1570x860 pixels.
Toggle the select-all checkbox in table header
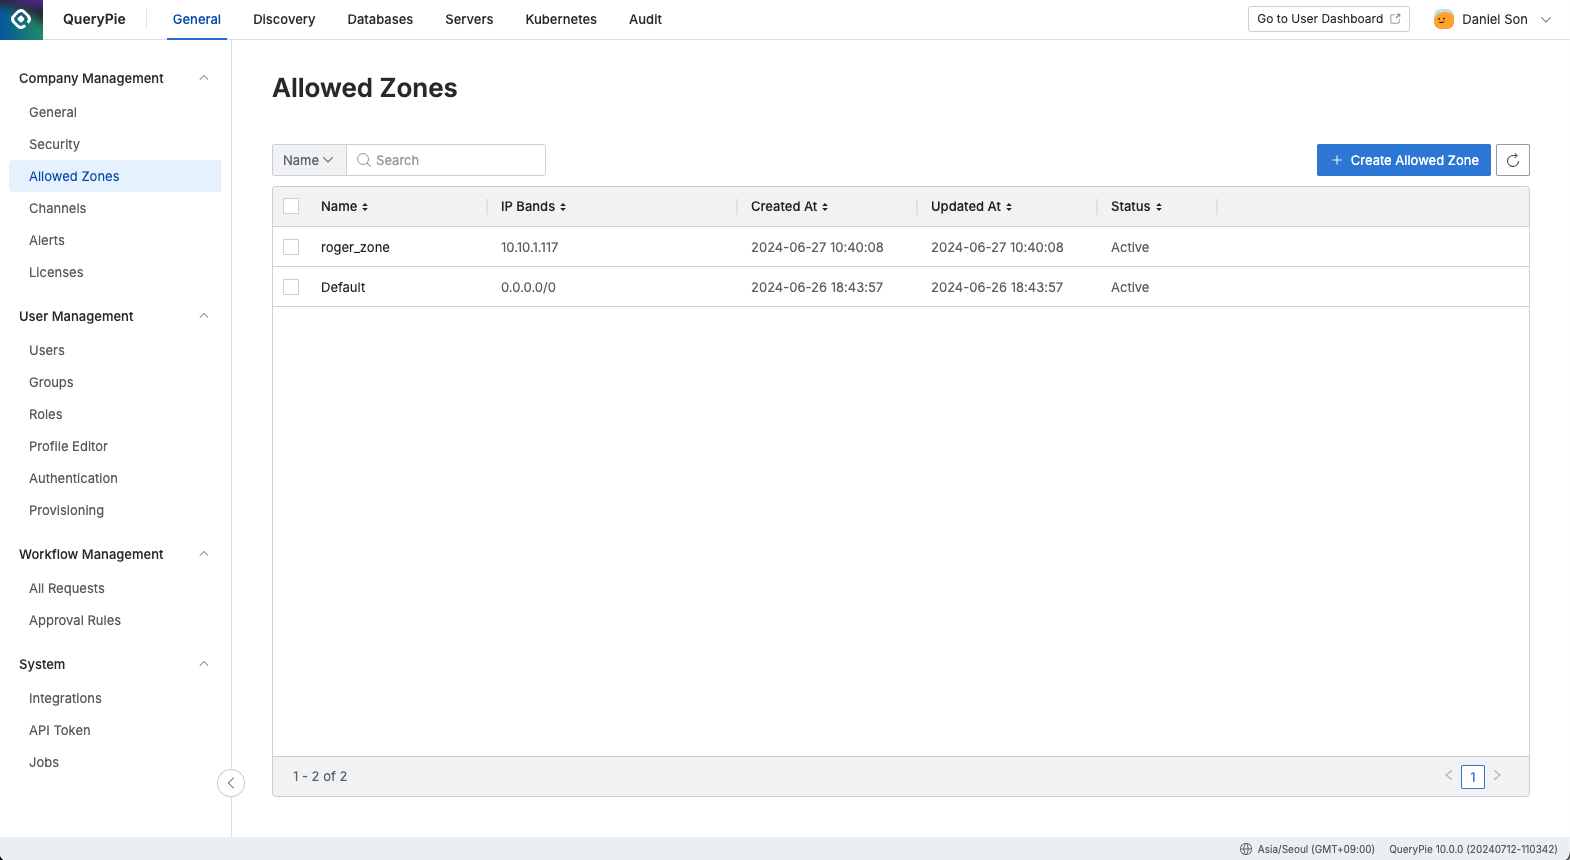pos(291,206)
